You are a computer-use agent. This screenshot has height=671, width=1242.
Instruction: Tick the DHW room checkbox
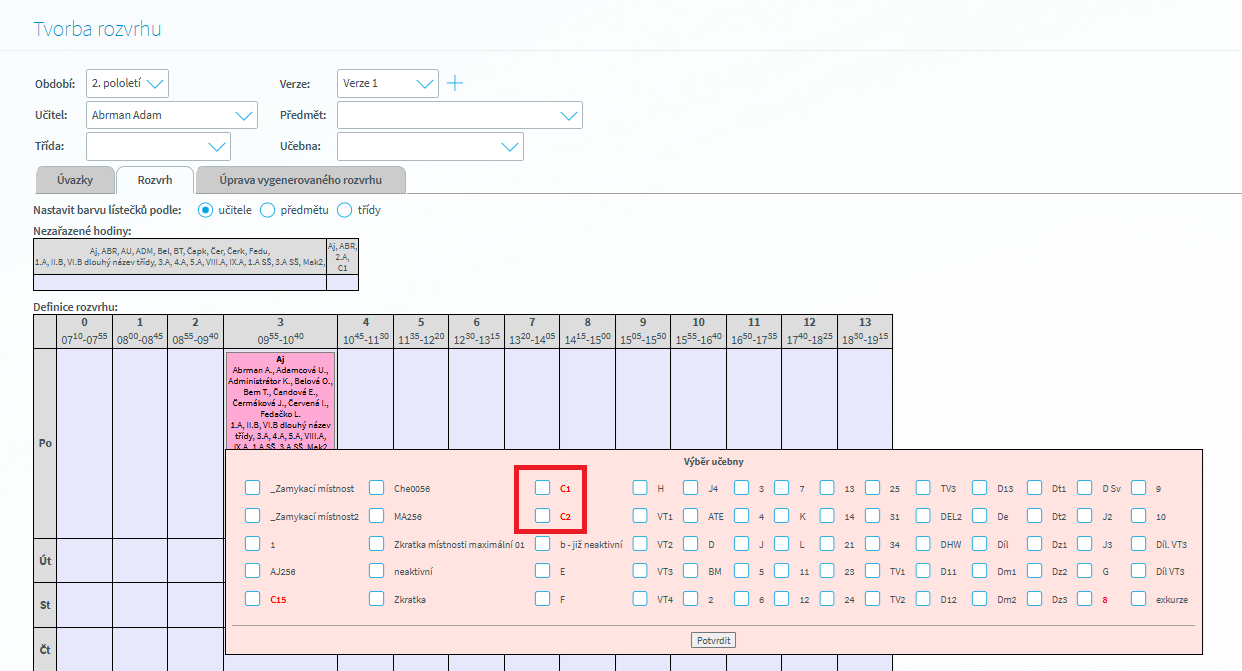click(x=924, y=544)
